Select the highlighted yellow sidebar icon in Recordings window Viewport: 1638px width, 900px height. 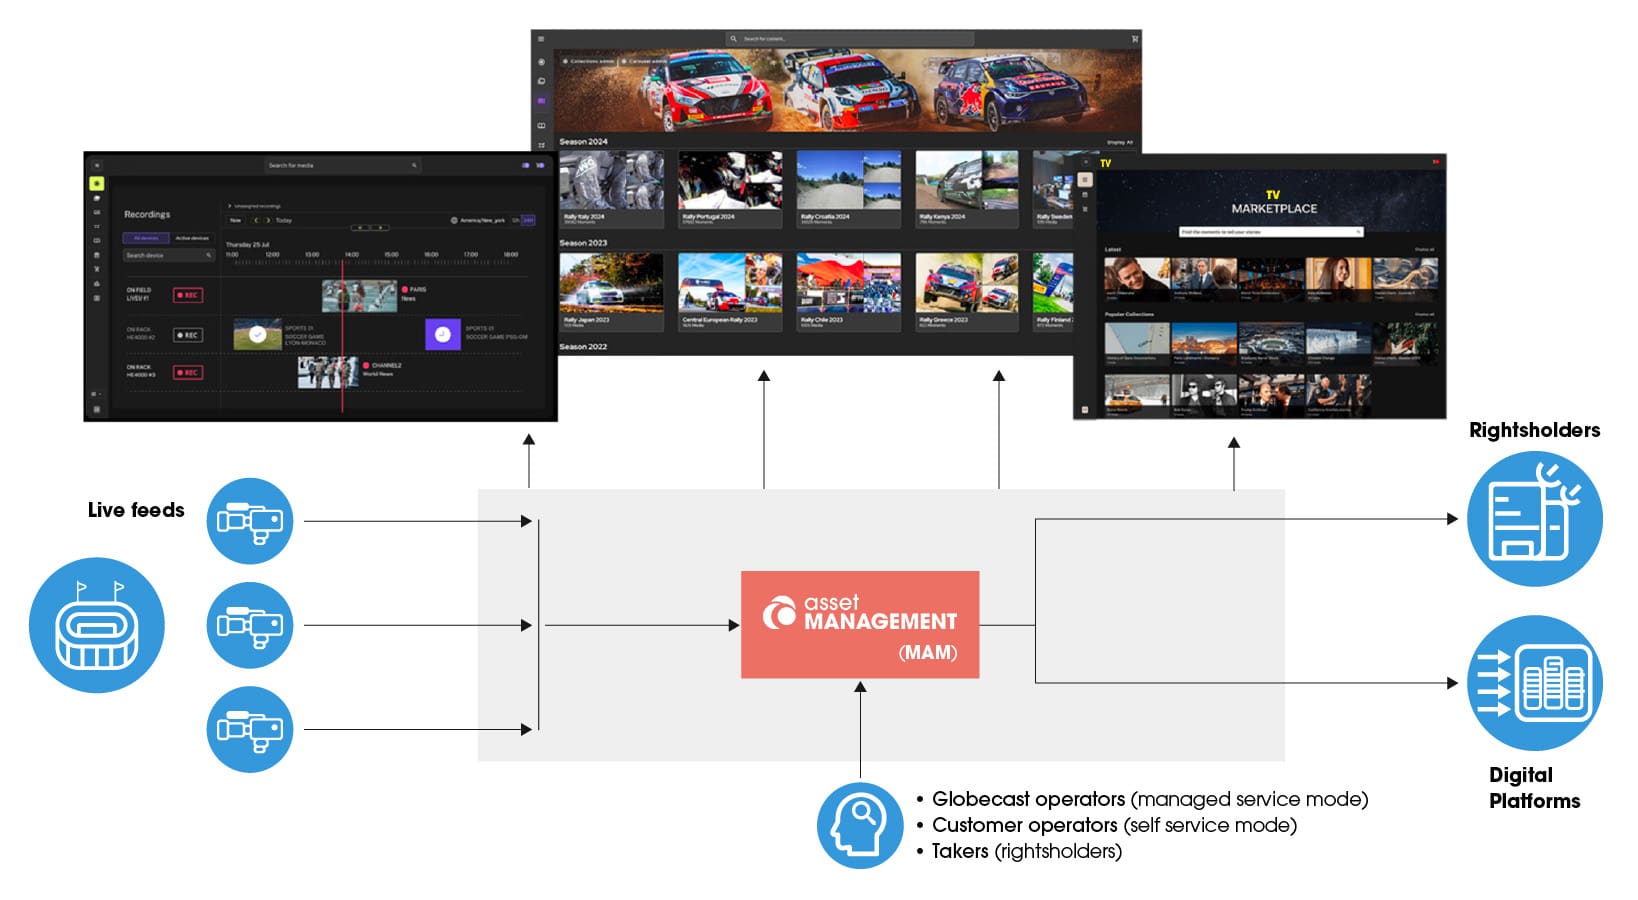tap(97, 183)
